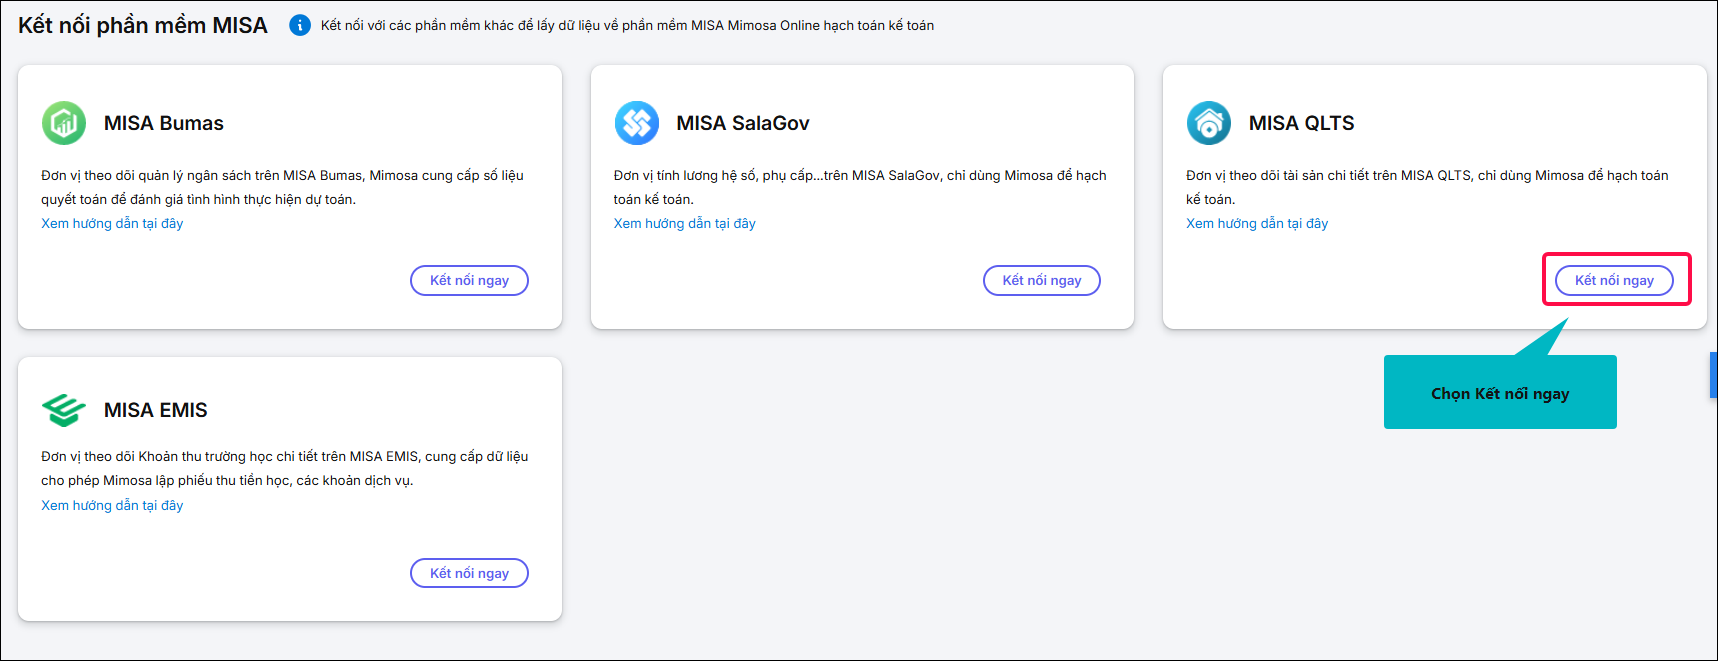Click the MISA EMIS card title
The width and height of the screenshot is (1718, 661).
[x=156, y=410]
